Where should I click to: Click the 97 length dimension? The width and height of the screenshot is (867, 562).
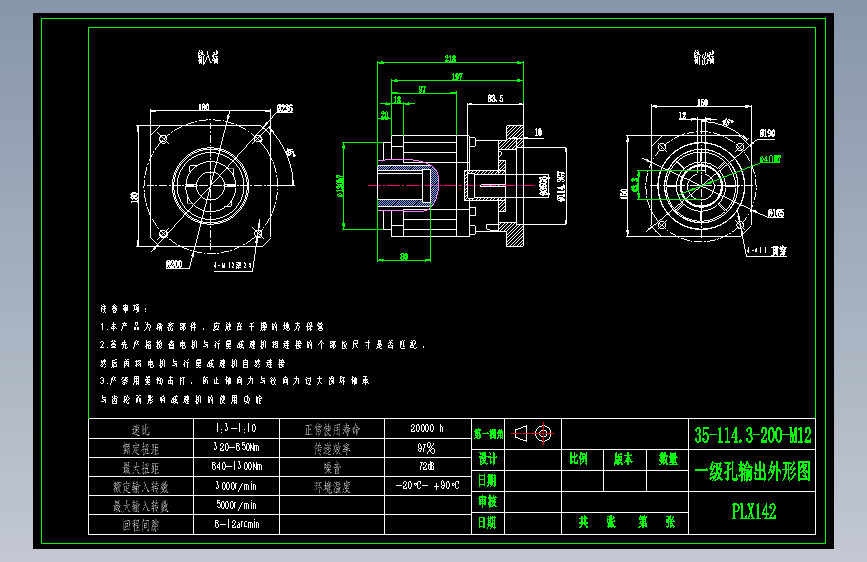[x=422, y=90]
